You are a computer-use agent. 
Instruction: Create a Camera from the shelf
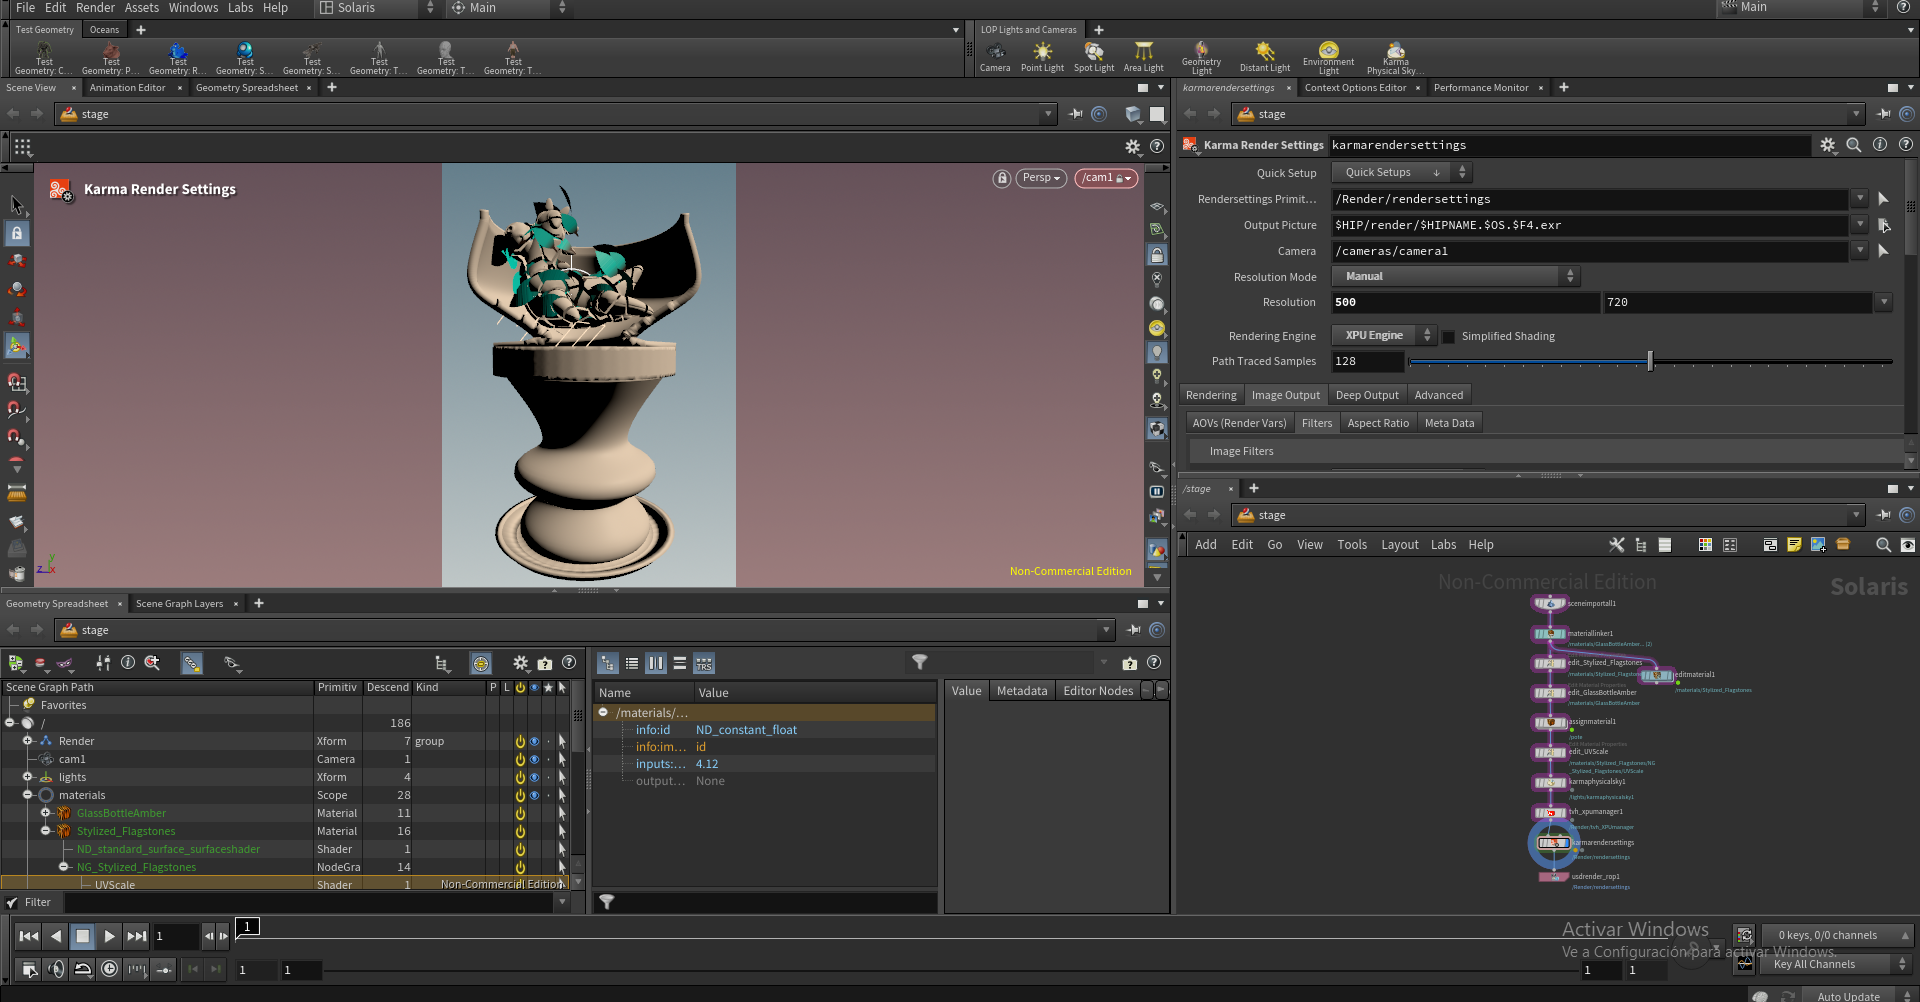pos(995,57)
